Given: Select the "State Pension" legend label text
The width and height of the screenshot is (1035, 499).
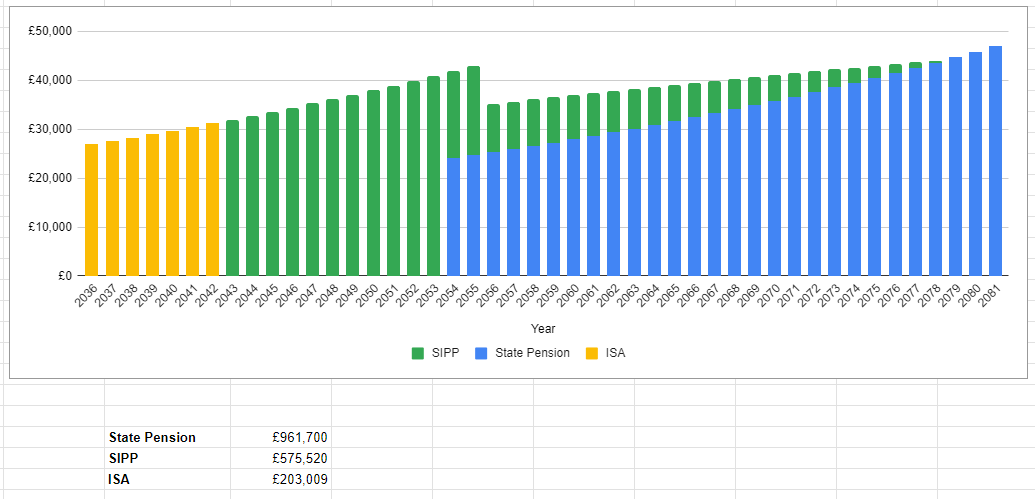Looking at the screenshot, I should click(x=532, y=353).
